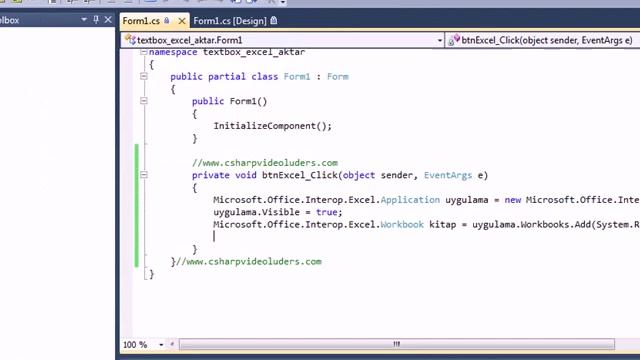Switch to the Form1.cs [Design] tab

(230, 21)
